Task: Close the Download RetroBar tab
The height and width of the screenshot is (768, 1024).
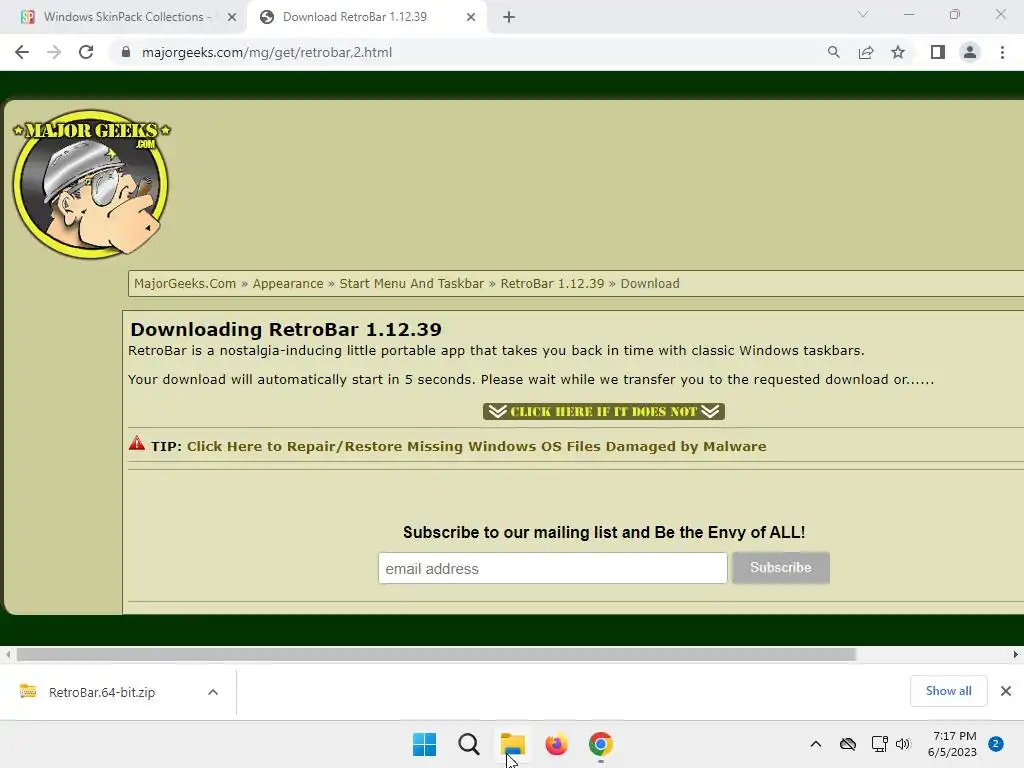Action: (x=471, y=17)
